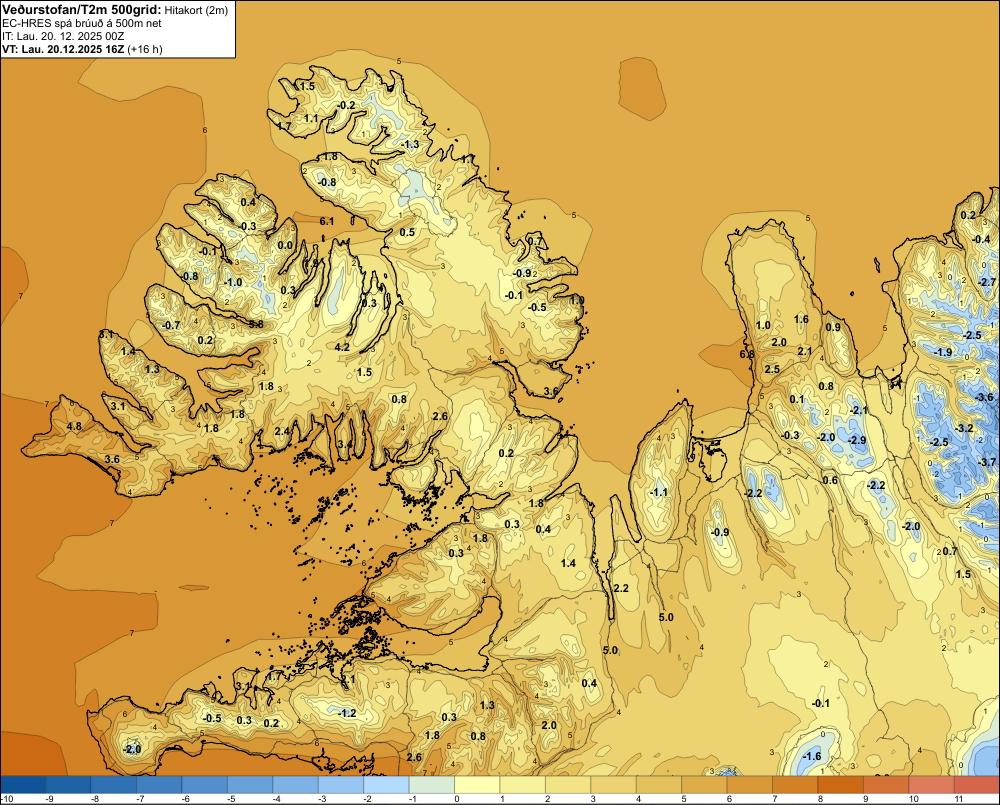Screen dimensions: 1000x805
Task: Click the -2.1 temperature label
Action: tap(860, 410)
